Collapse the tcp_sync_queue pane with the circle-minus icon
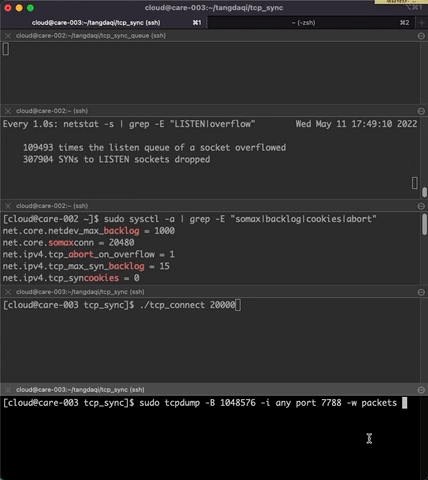This screenshot has width=428, height=480. point(421,36)
